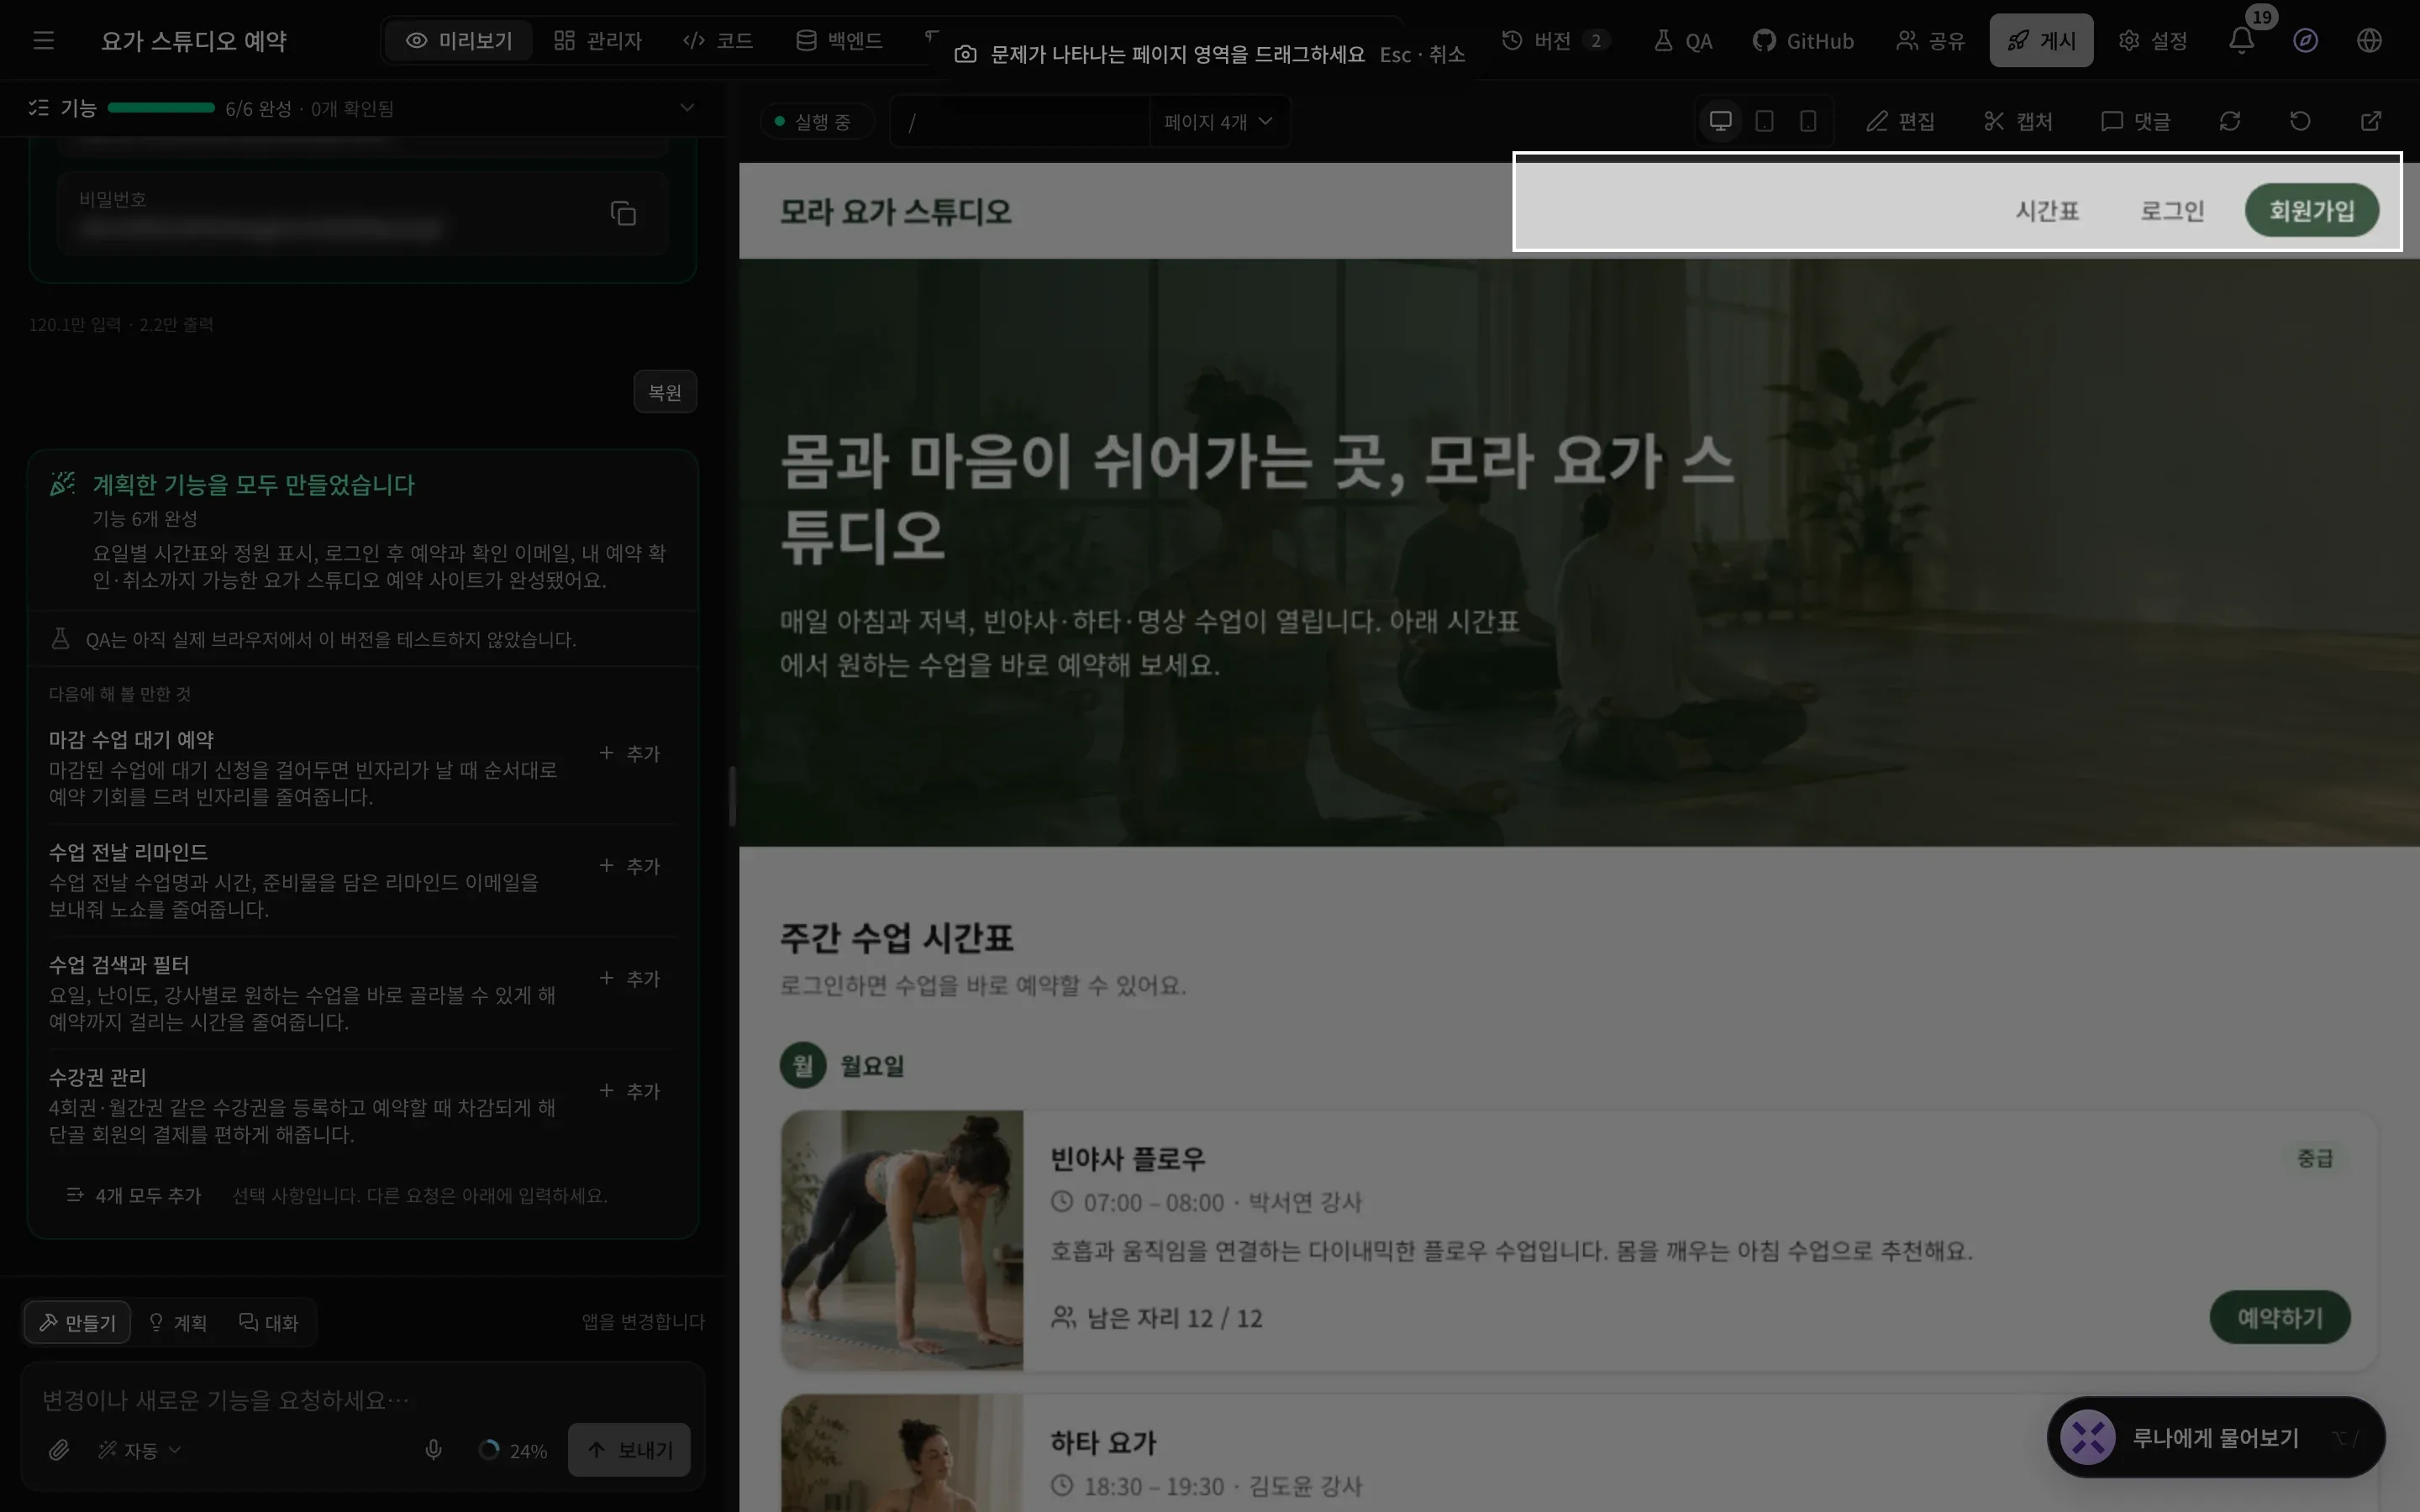Click the panel divider resize handle

coord(732,795)
